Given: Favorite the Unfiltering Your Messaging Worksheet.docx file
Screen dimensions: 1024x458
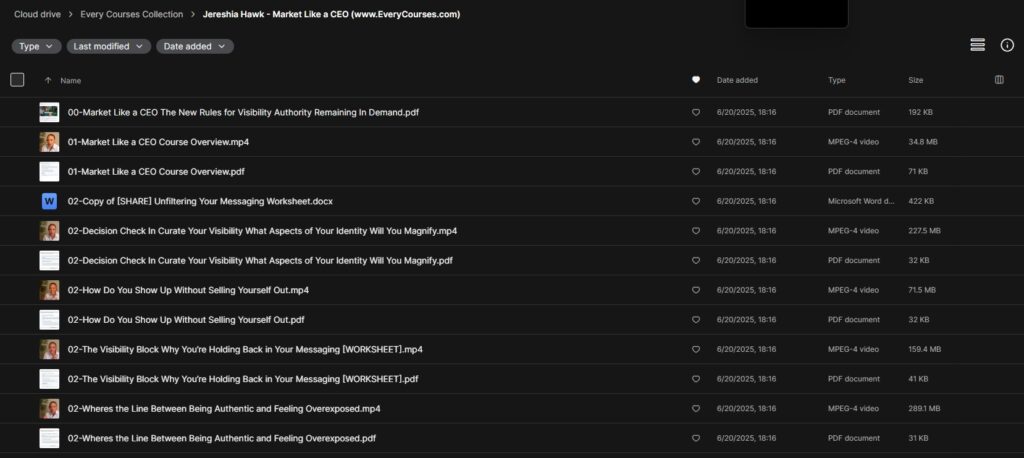Looking at the screenshot, I should point(696,201).
